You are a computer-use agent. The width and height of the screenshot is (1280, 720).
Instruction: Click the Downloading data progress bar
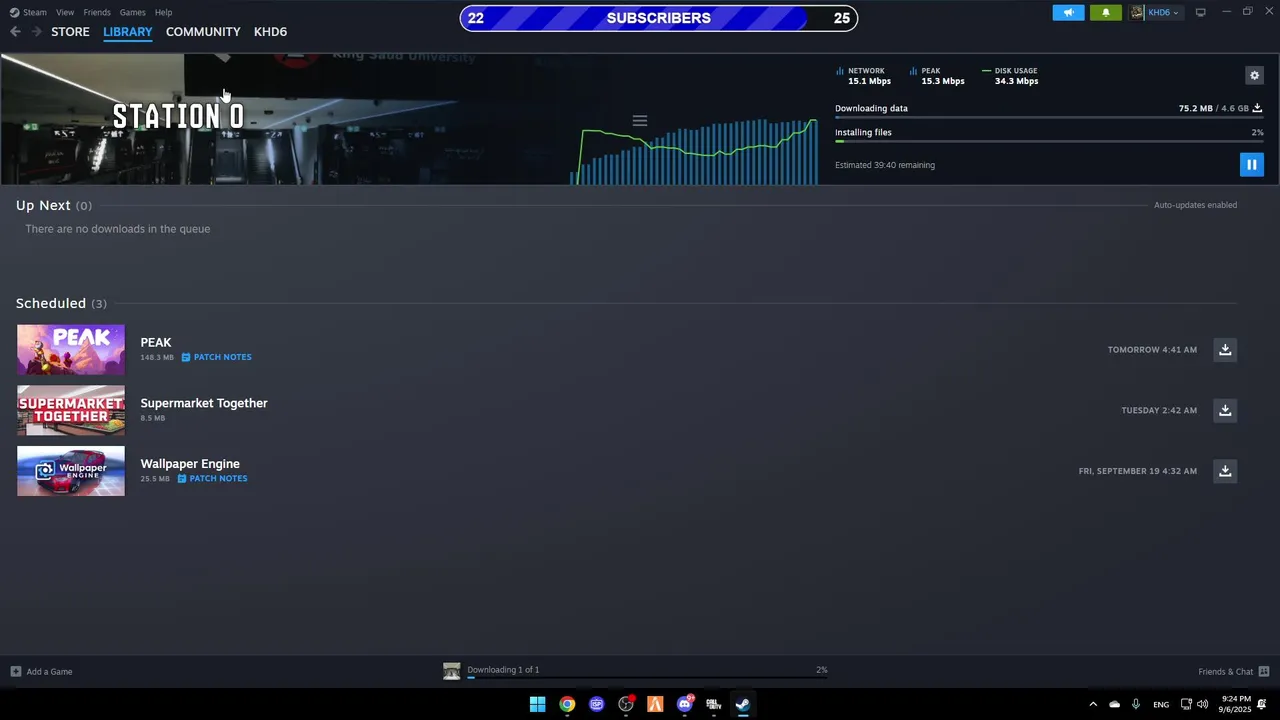pyautogui.click(x=1049, y=118)
